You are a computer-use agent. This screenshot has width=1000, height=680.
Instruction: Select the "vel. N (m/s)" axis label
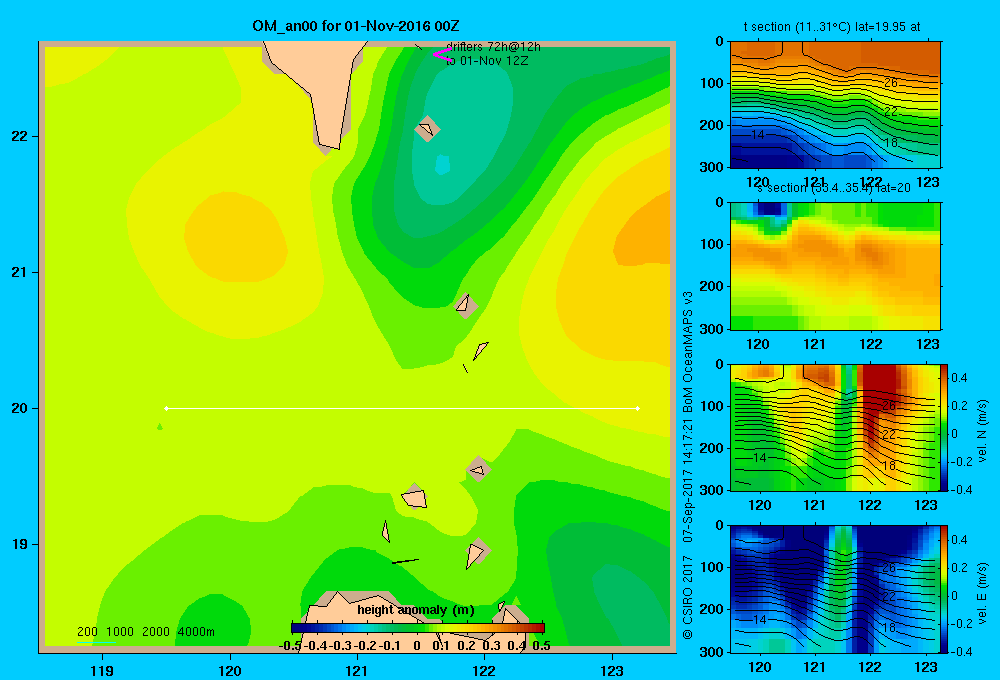pos(983,431)
